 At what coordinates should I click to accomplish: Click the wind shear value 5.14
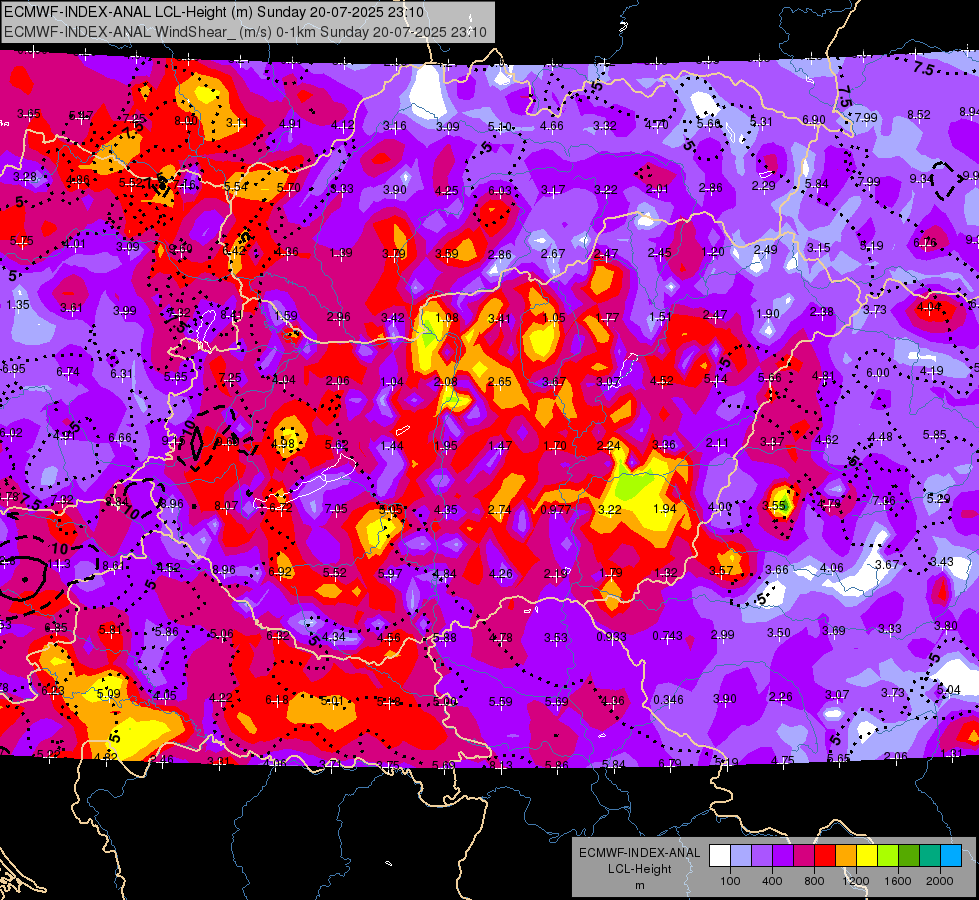click(715, 379)
